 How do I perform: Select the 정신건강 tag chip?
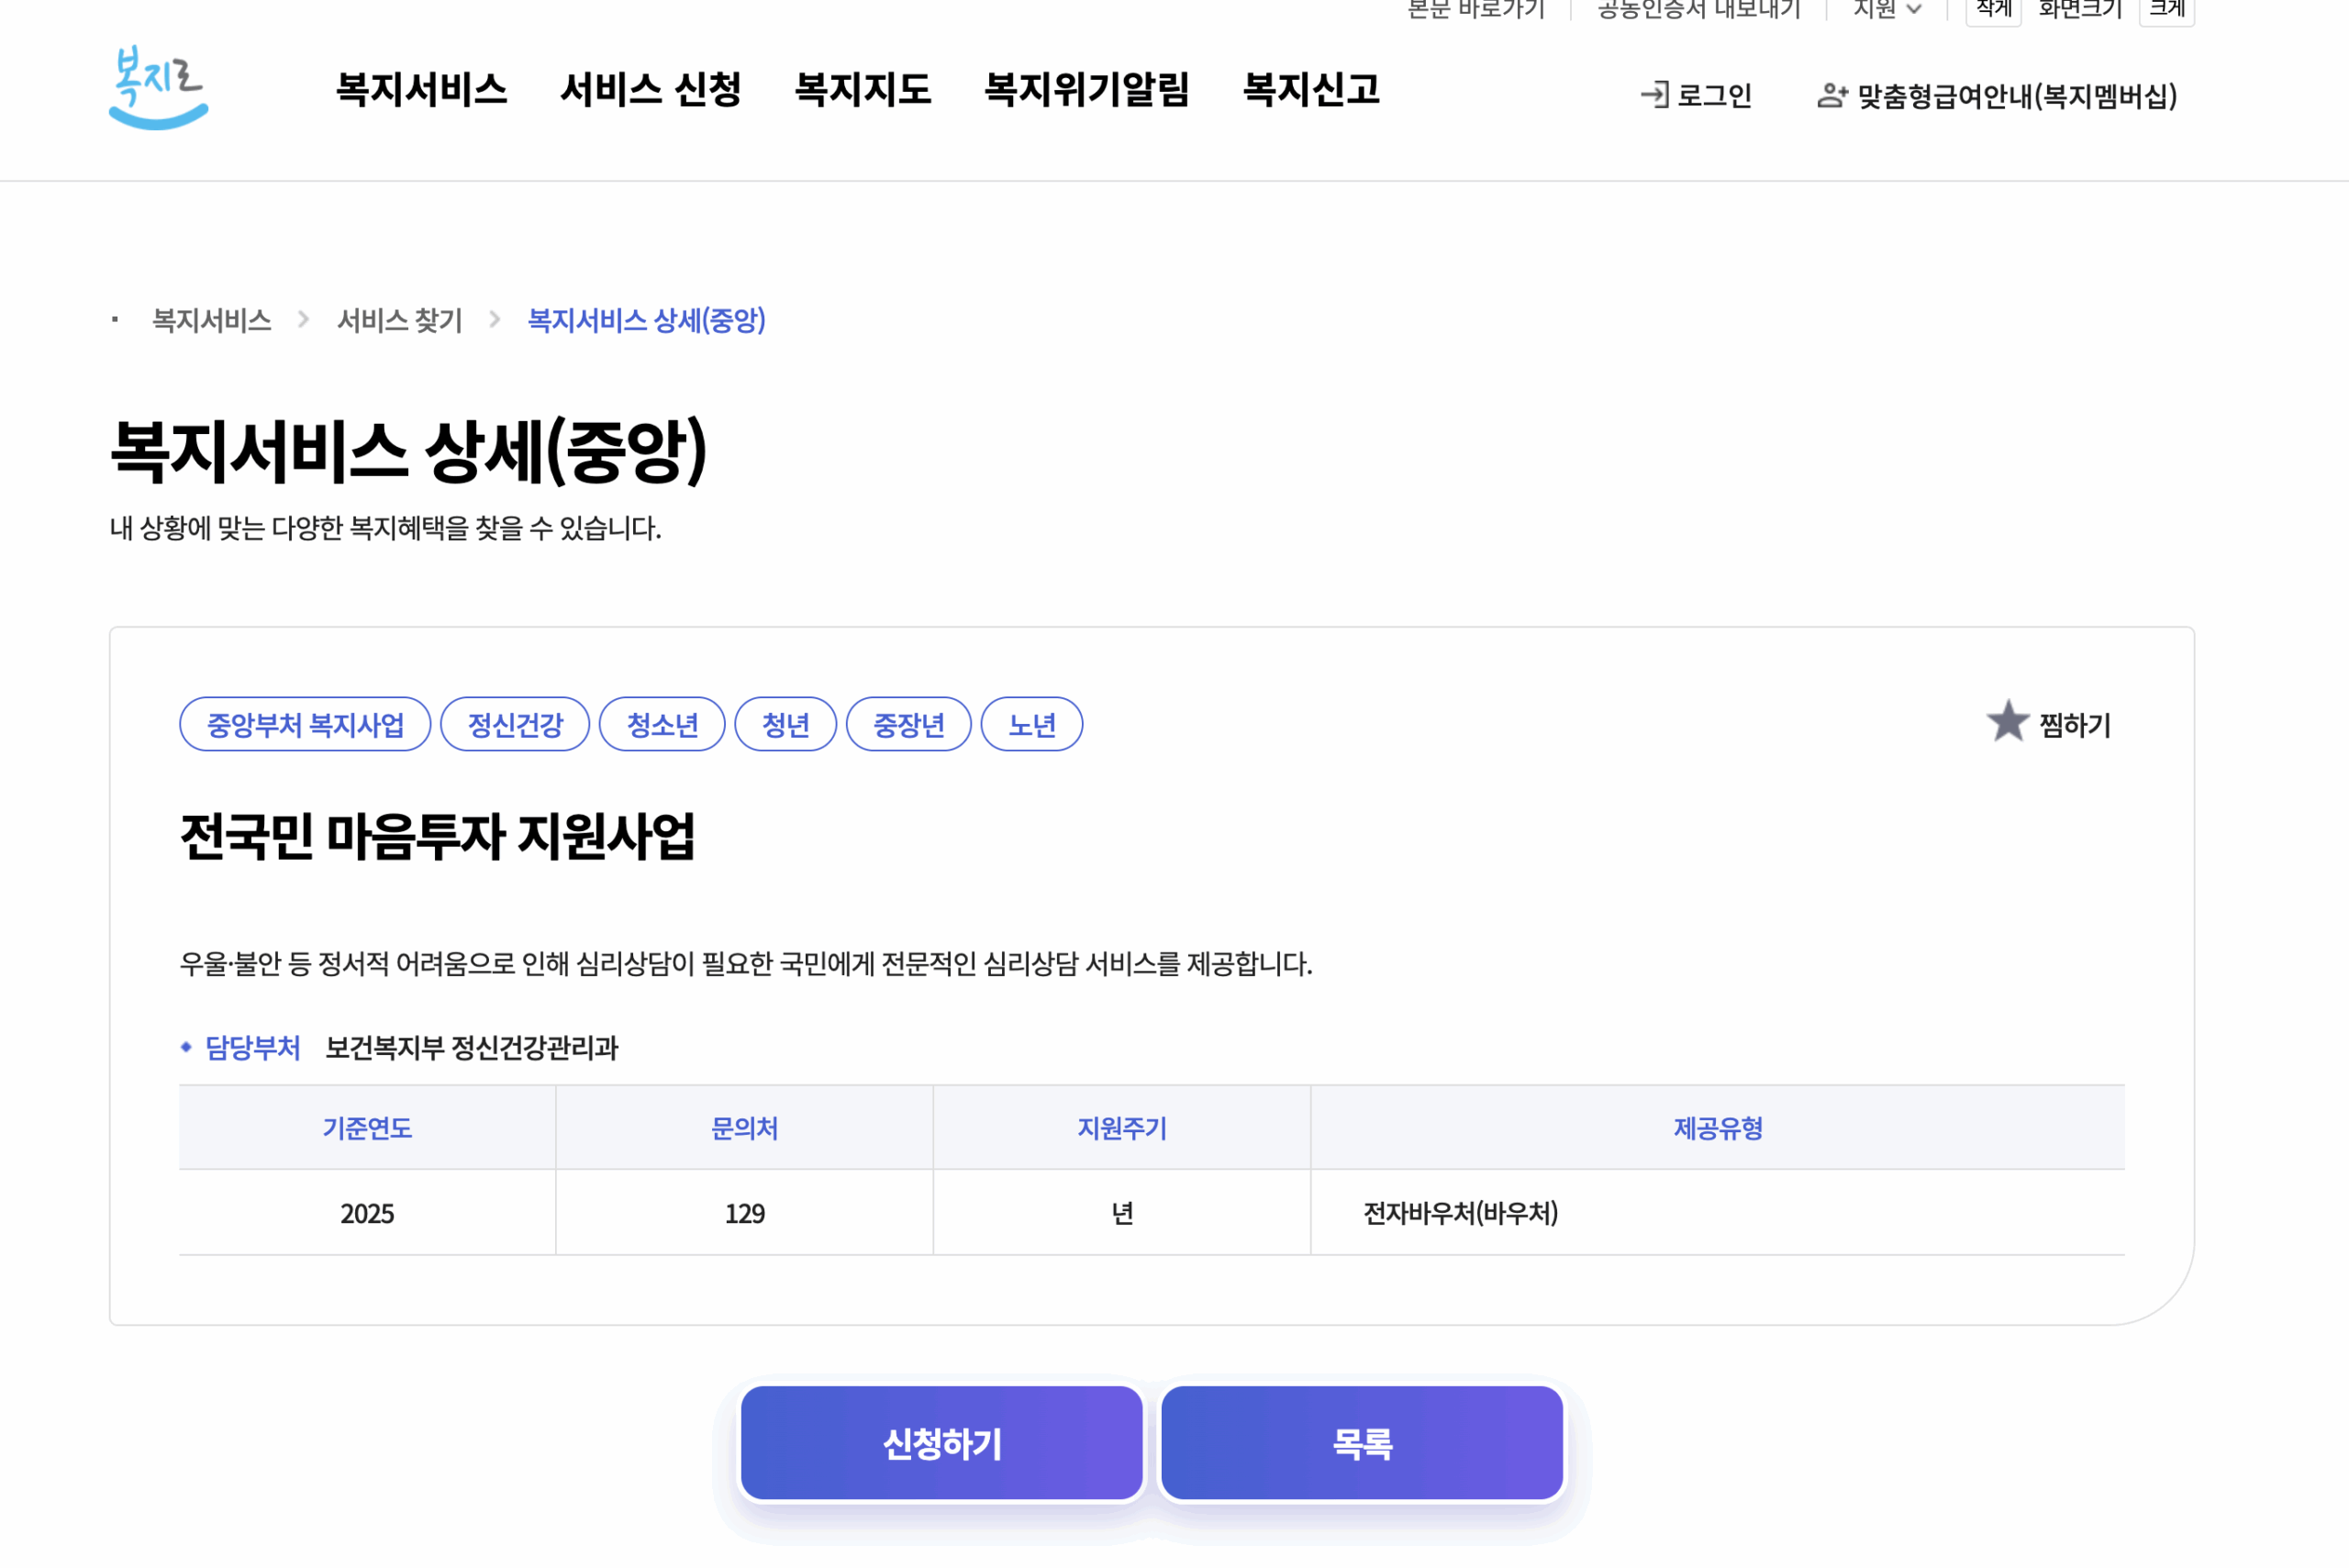(x=515, y=723)
